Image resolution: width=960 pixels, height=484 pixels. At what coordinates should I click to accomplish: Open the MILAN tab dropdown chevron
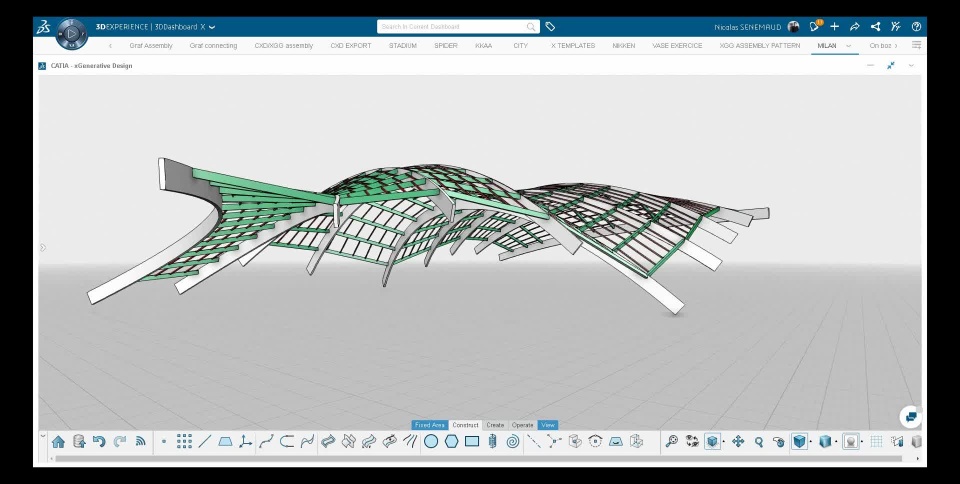tap(849, 46)
